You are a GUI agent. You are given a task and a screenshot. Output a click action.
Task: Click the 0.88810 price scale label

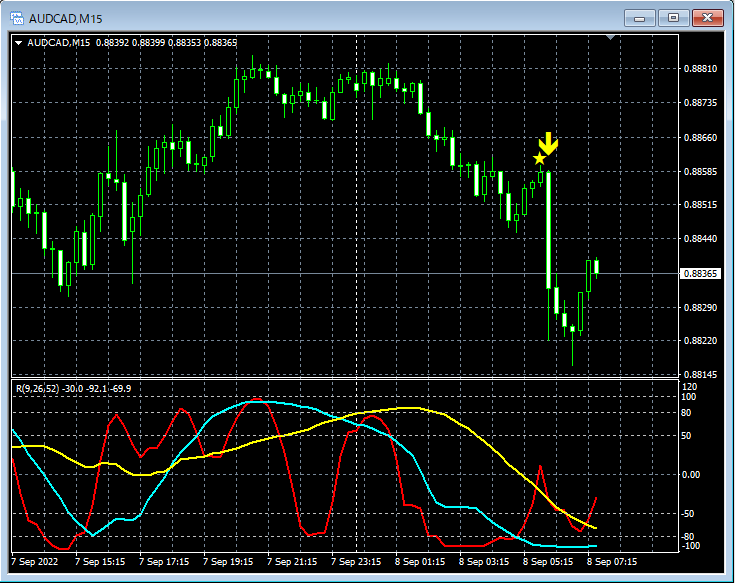click(700, 69)
